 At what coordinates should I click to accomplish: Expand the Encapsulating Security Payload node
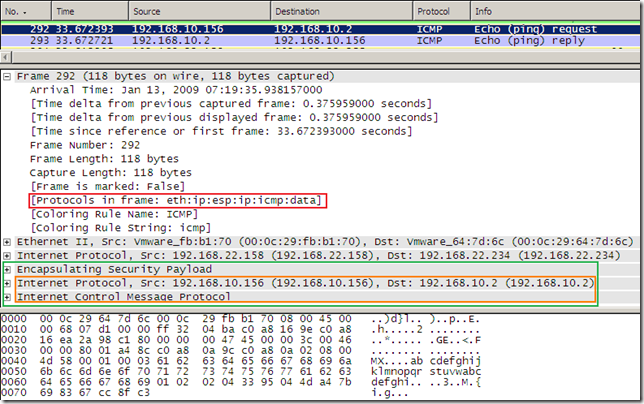coord(9,269)
